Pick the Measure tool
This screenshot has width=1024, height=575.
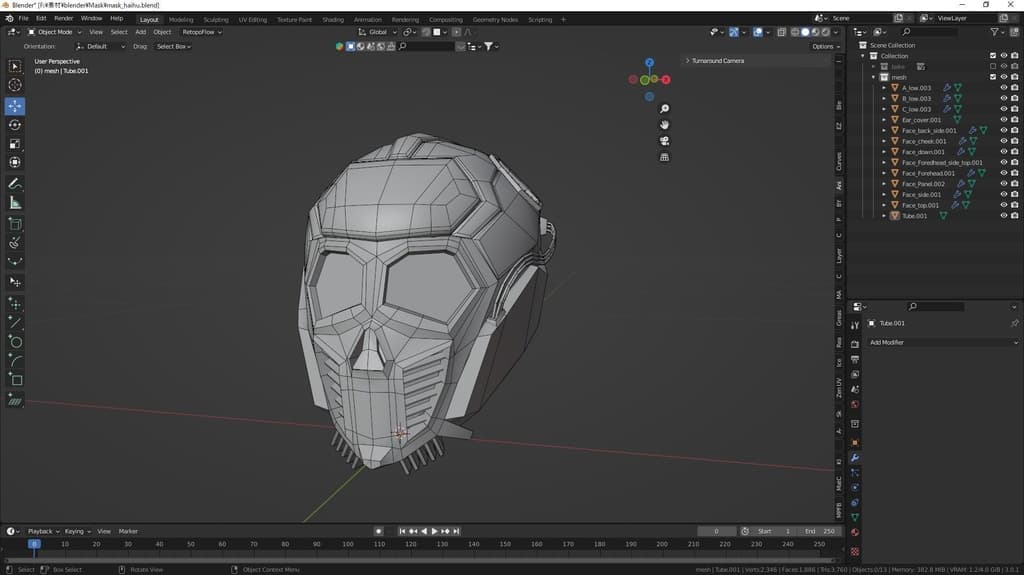tap(15, 203)
